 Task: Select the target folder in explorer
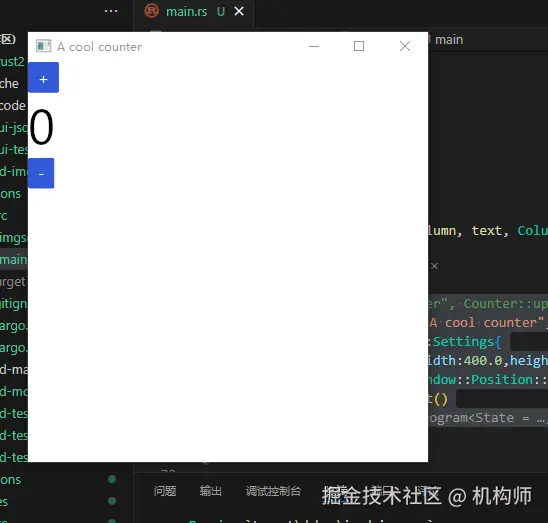coord(13,282)
